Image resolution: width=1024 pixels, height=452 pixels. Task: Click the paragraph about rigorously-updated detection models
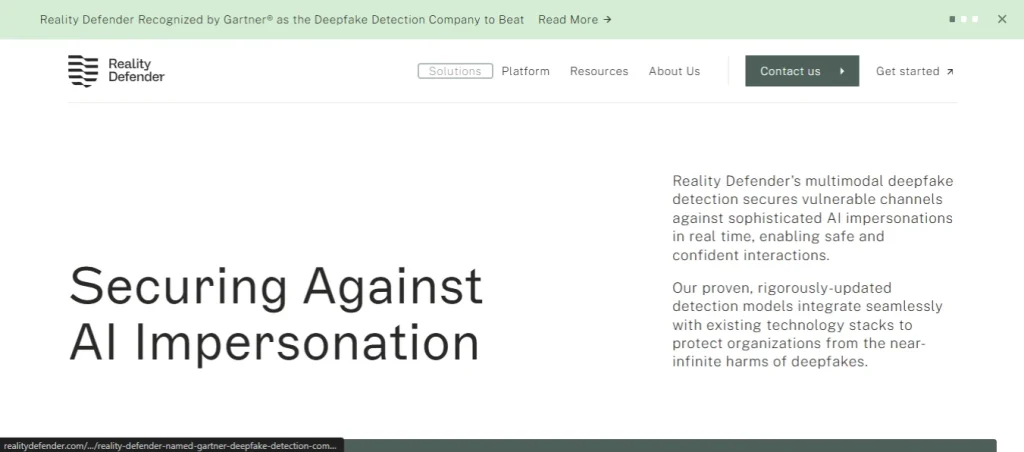coord(807,325)
